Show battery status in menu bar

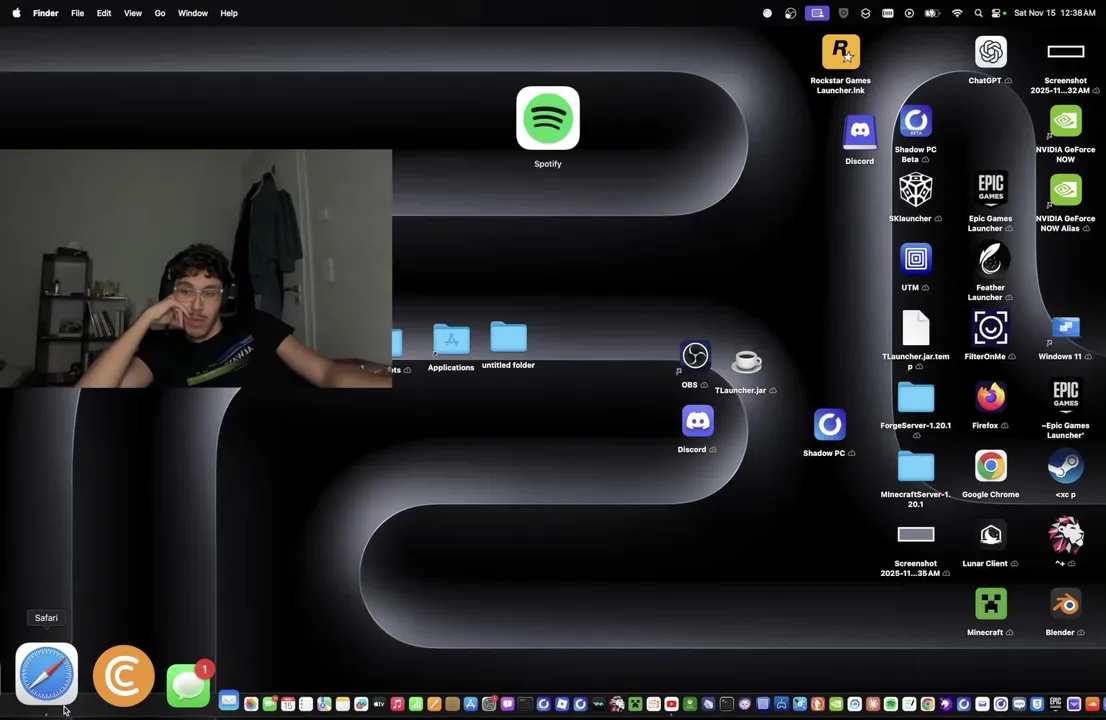pos(932,13)
